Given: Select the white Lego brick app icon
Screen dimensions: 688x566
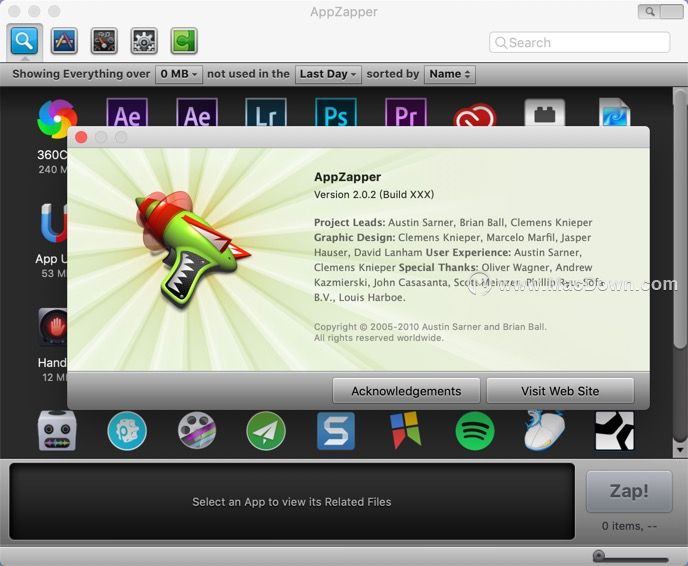Looking at the screenshot, I should tap(545, 113).
